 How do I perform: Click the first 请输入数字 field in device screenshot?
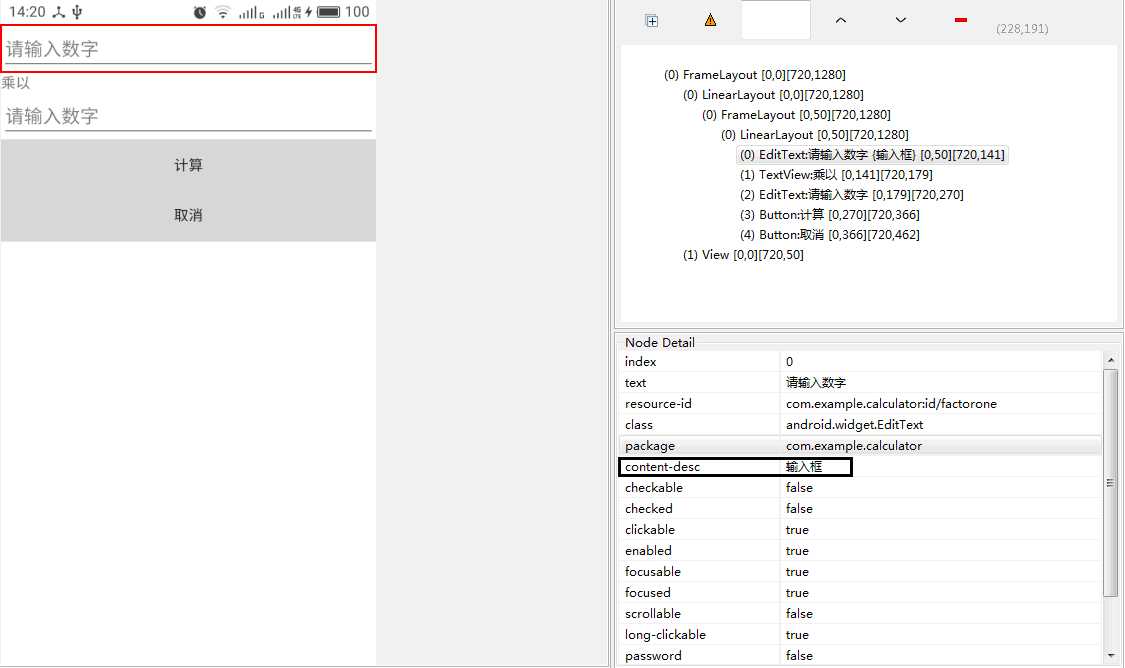point(188,48)
